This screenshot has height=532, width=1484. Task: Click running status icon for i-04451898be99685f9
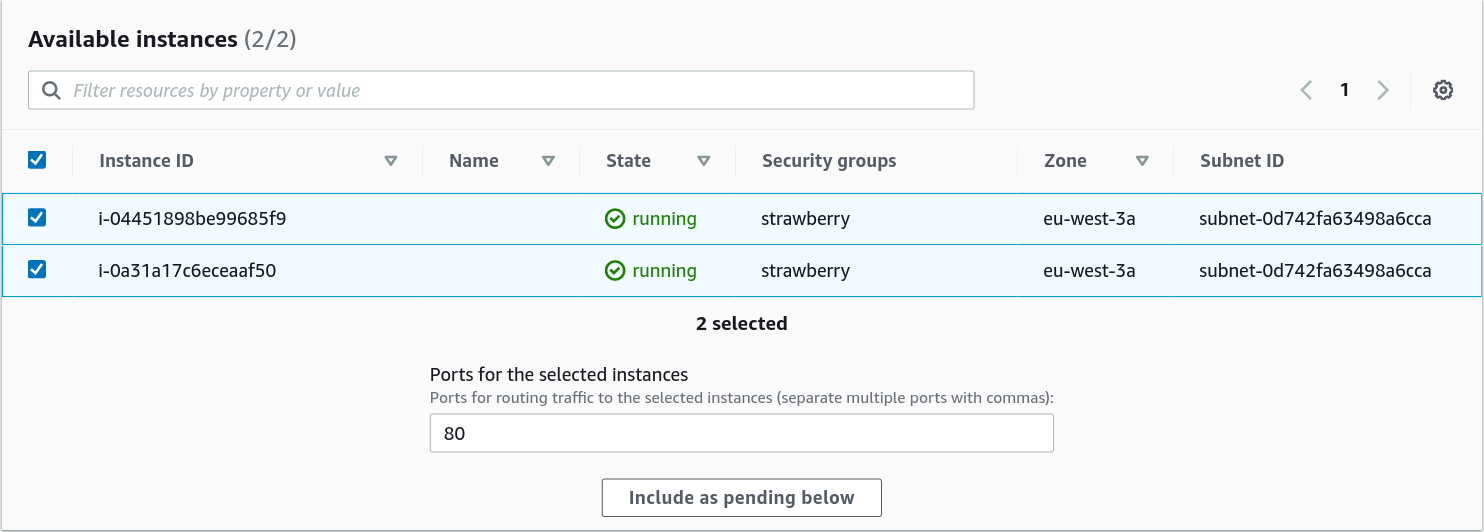click(x=615, y=219)
